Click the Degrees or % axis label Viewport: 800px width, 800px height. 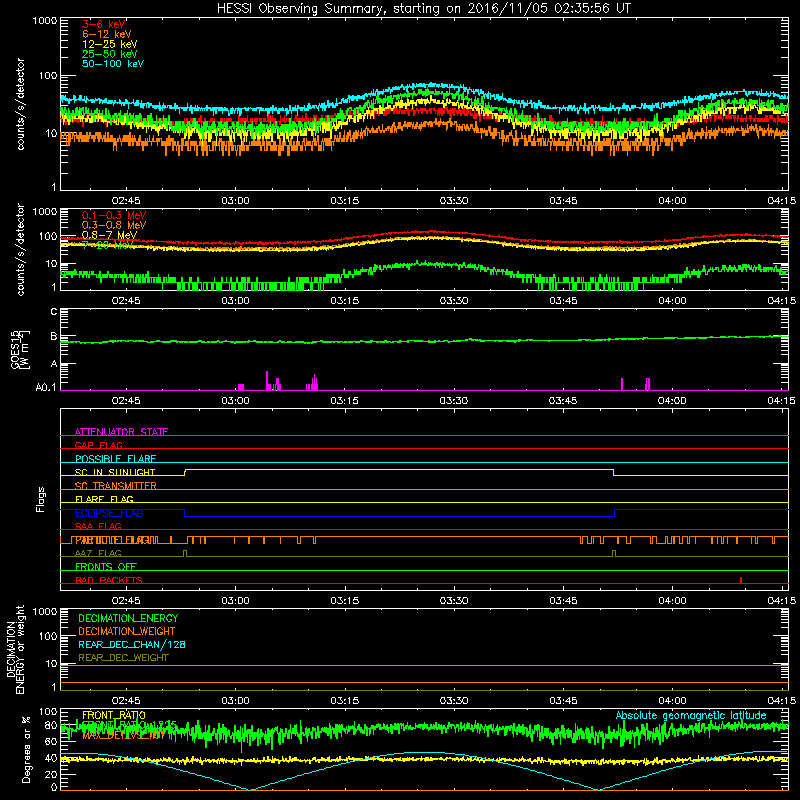(x=26, y=749)
